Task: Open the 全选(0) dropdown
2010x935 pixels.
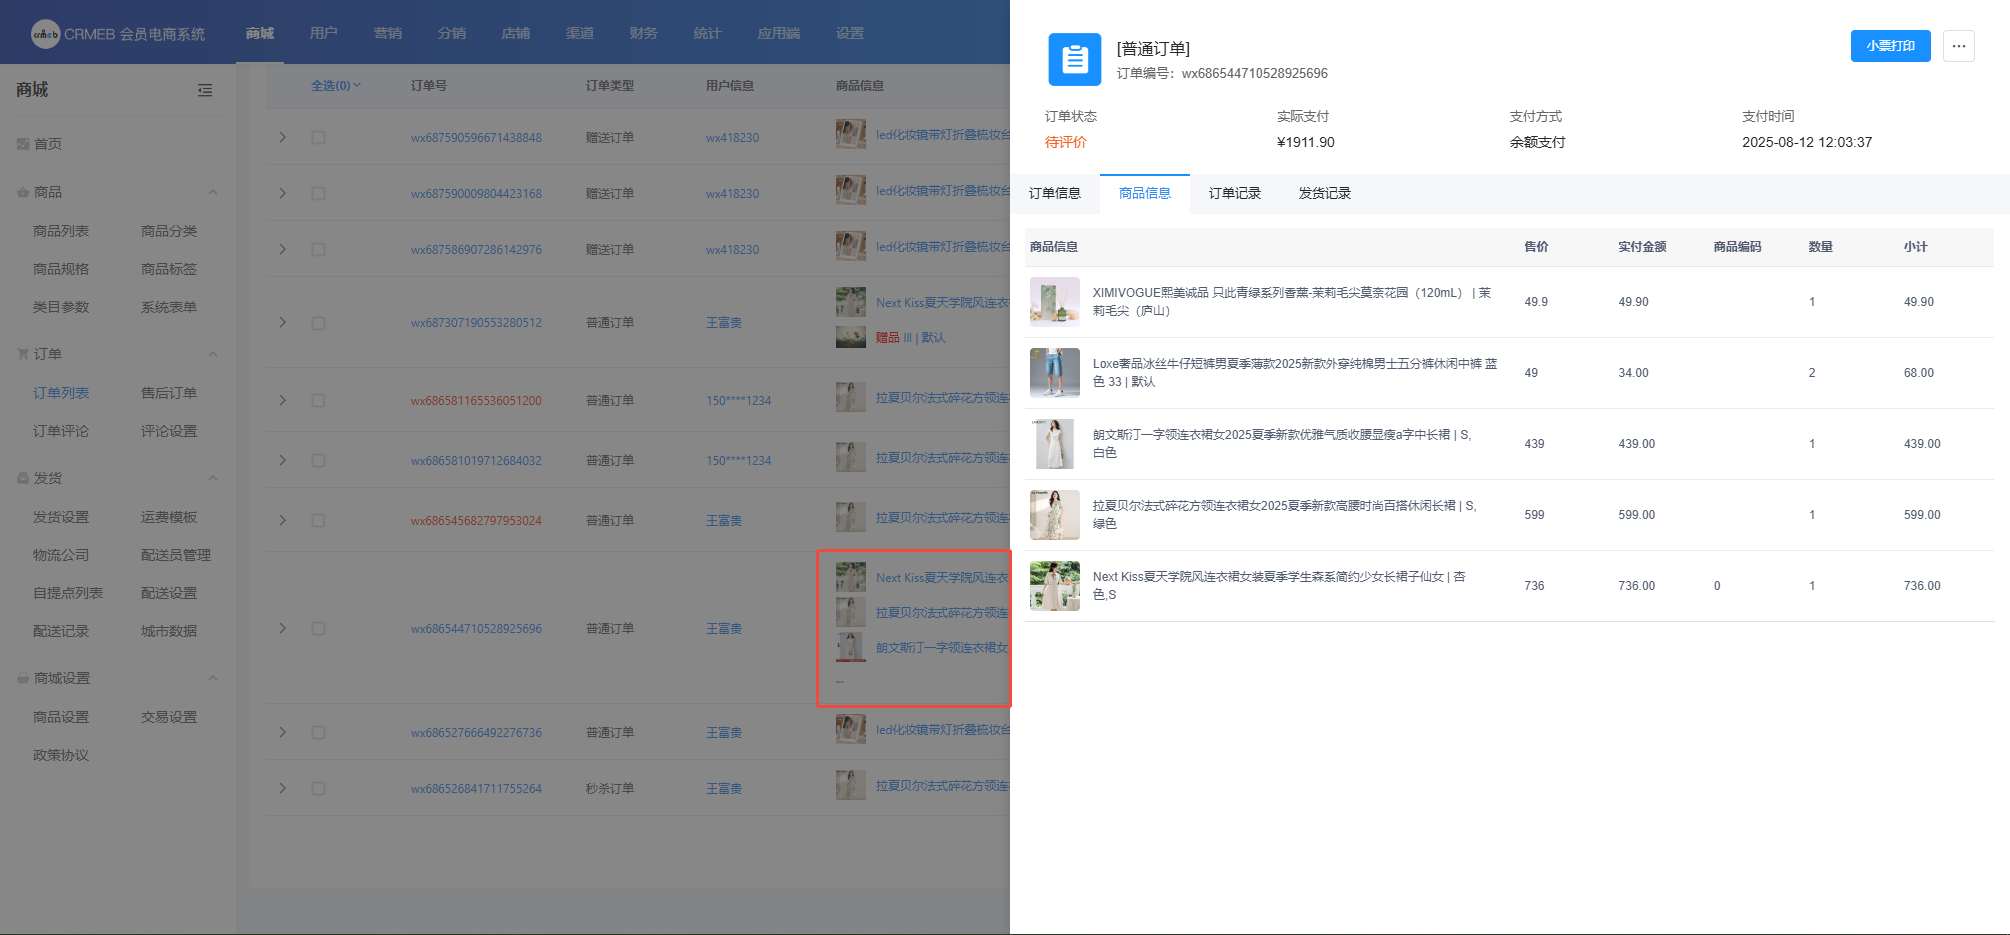Action: click(336, 86)
